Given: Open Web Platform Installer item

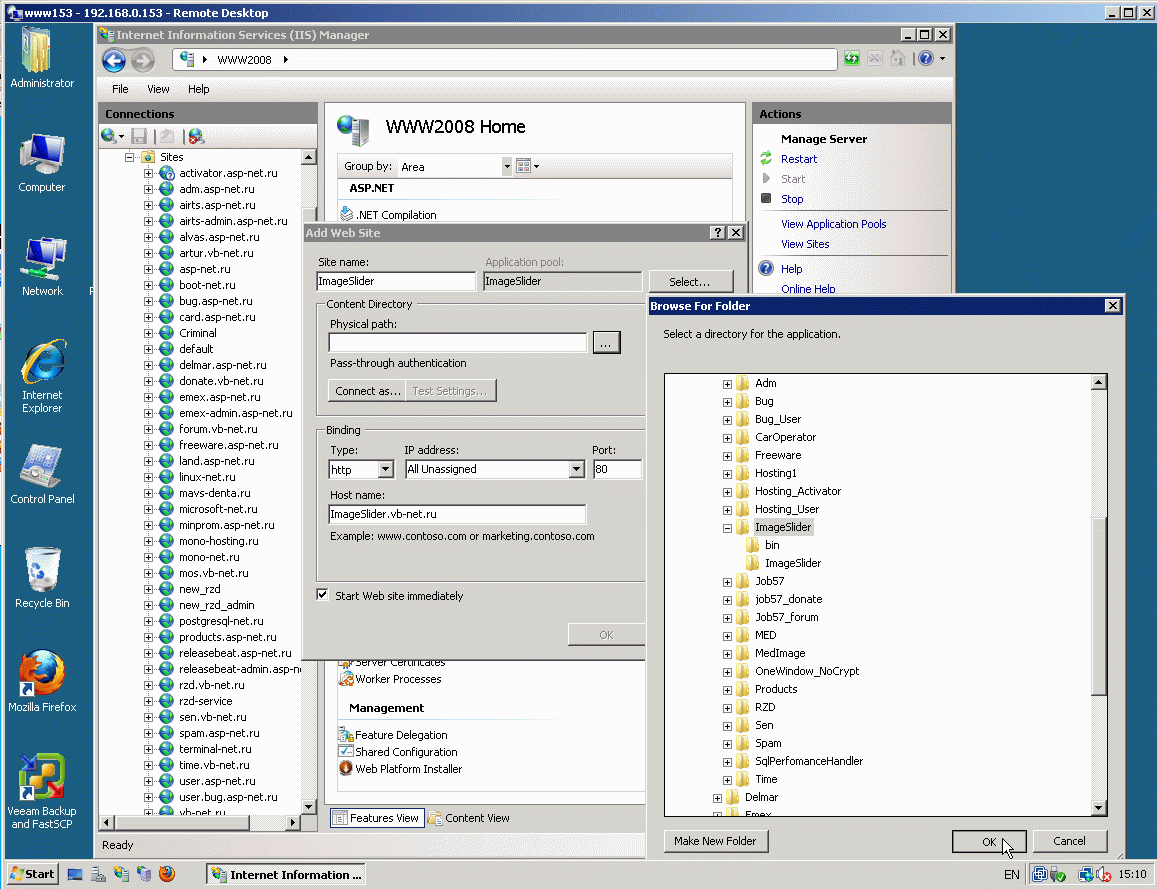Looking at the screenshot, I should [400, 769].
